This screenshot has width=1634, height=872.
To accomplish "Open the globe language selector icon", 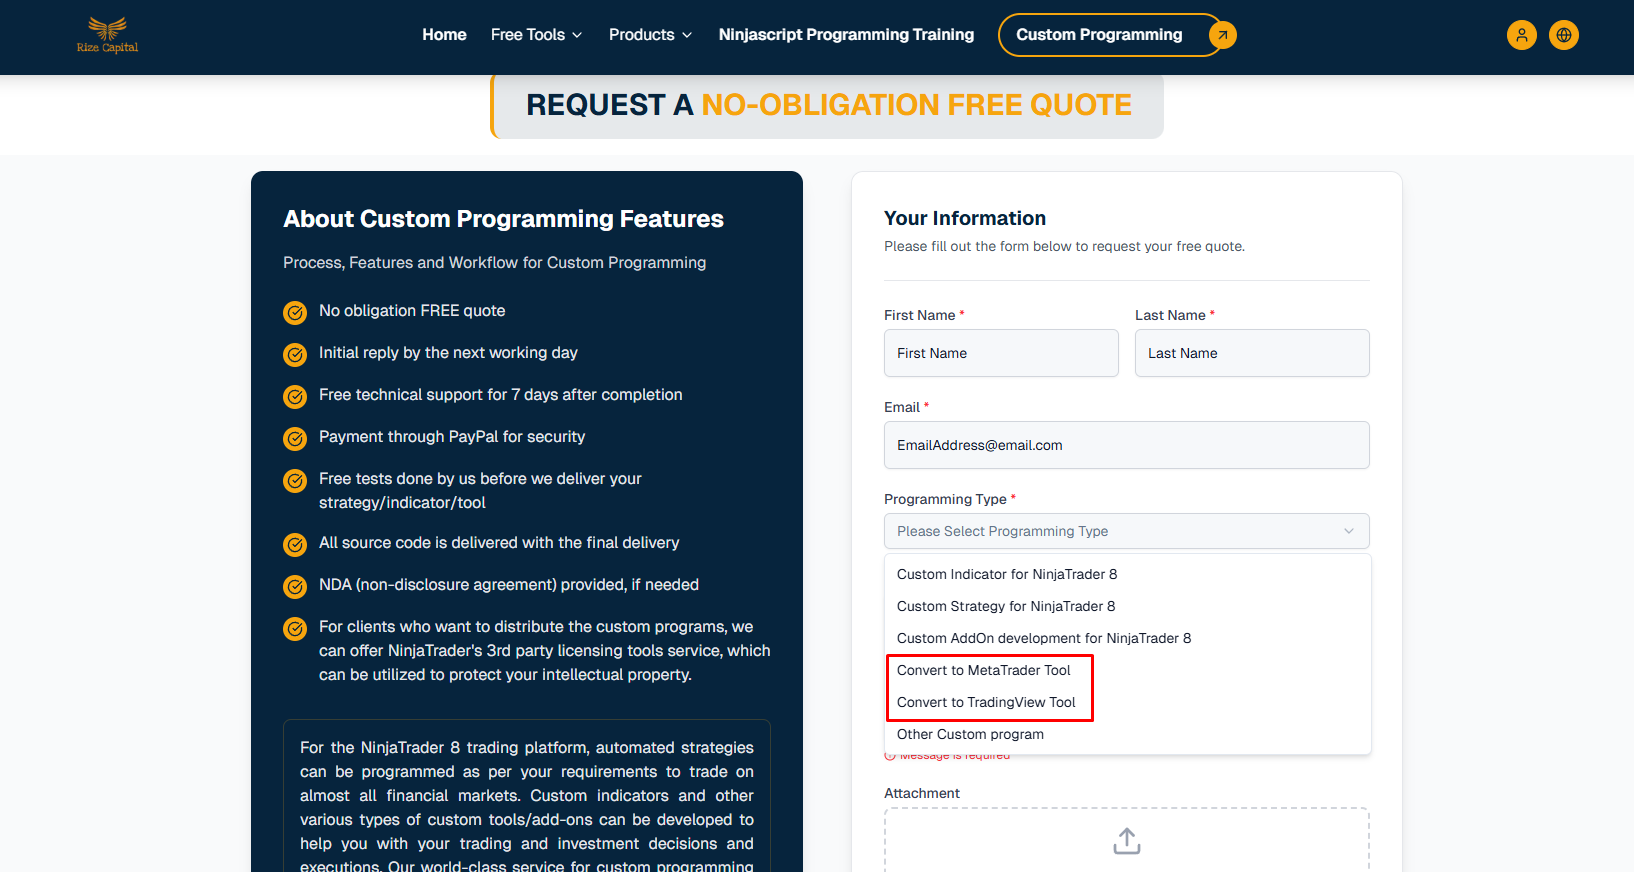I will point(1564,35).
